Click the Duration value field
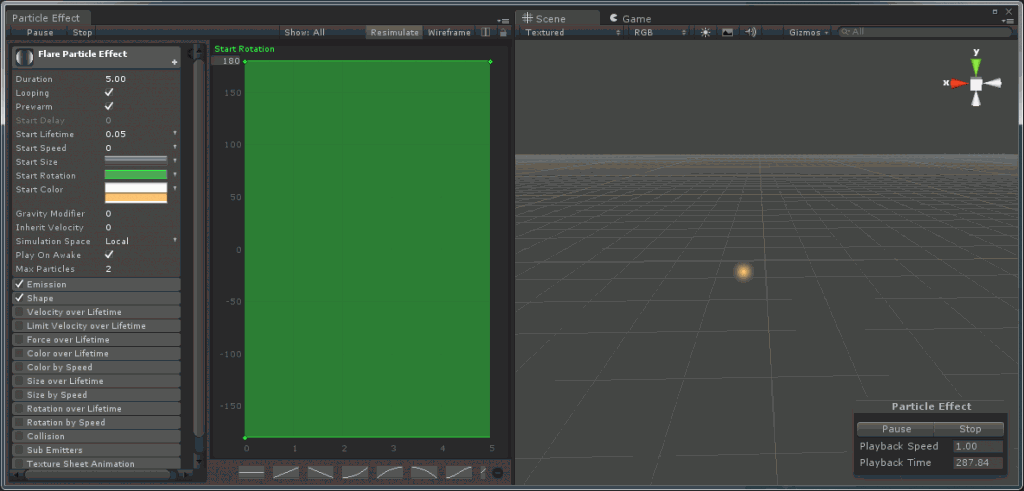 (x=141, y=79)
